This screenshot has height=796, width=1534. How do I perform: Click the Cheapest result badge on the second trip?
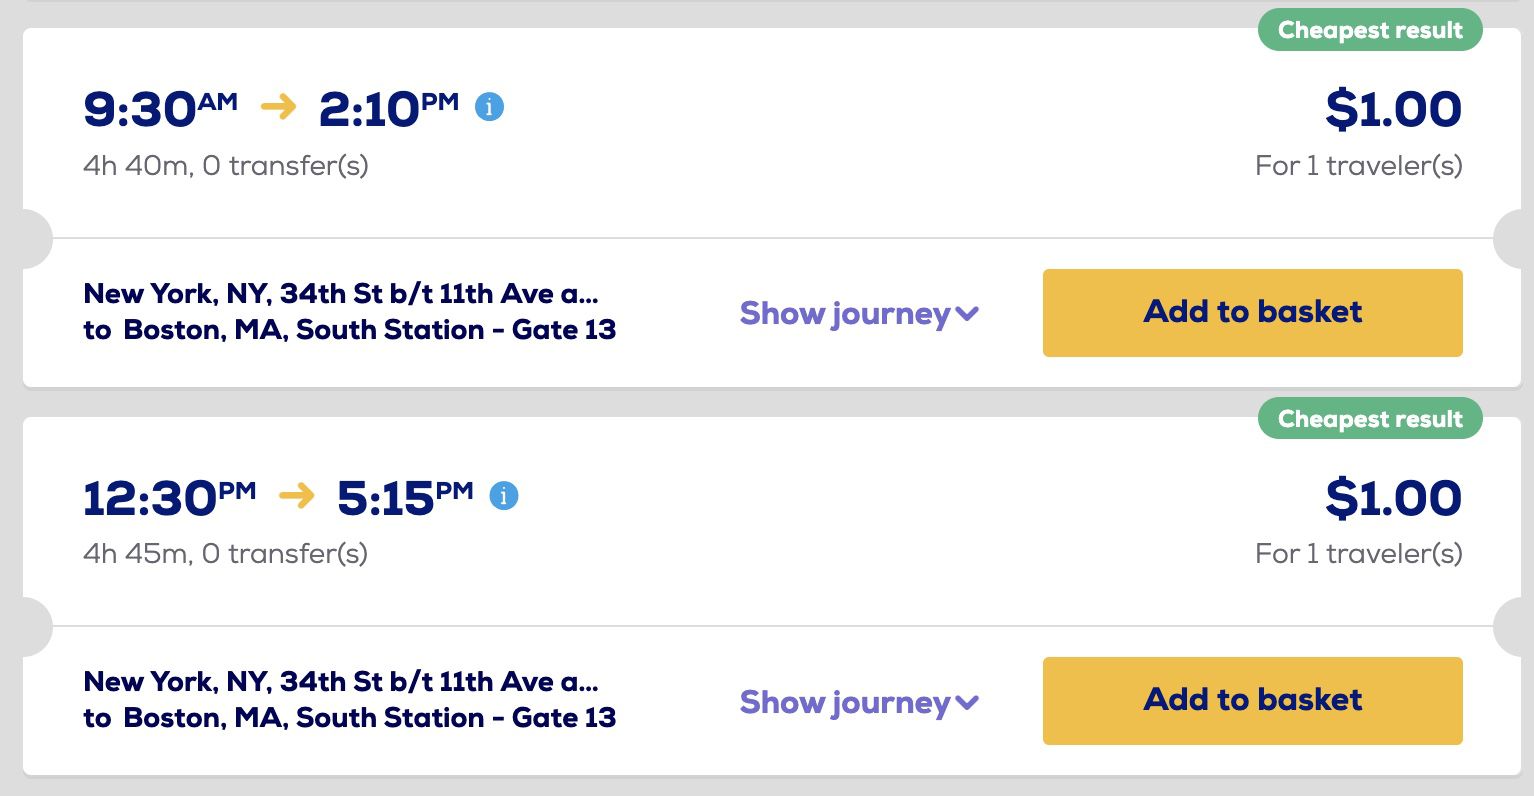click(x=1369, y=418)
